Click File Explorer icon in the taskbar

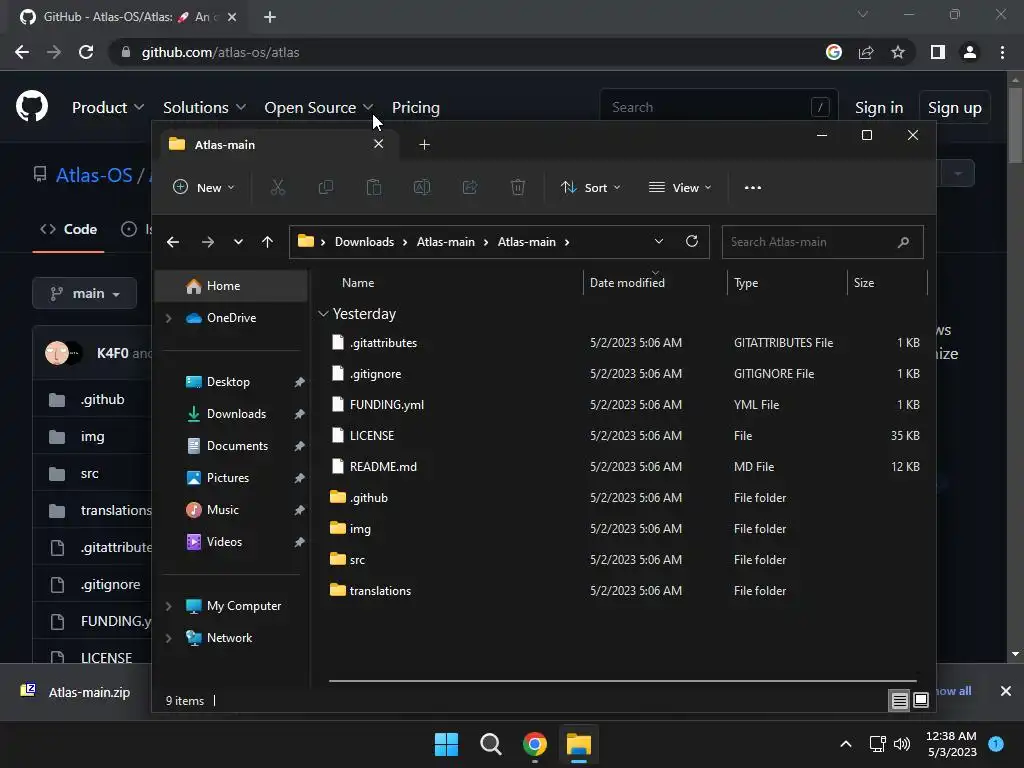click(579, 744)
